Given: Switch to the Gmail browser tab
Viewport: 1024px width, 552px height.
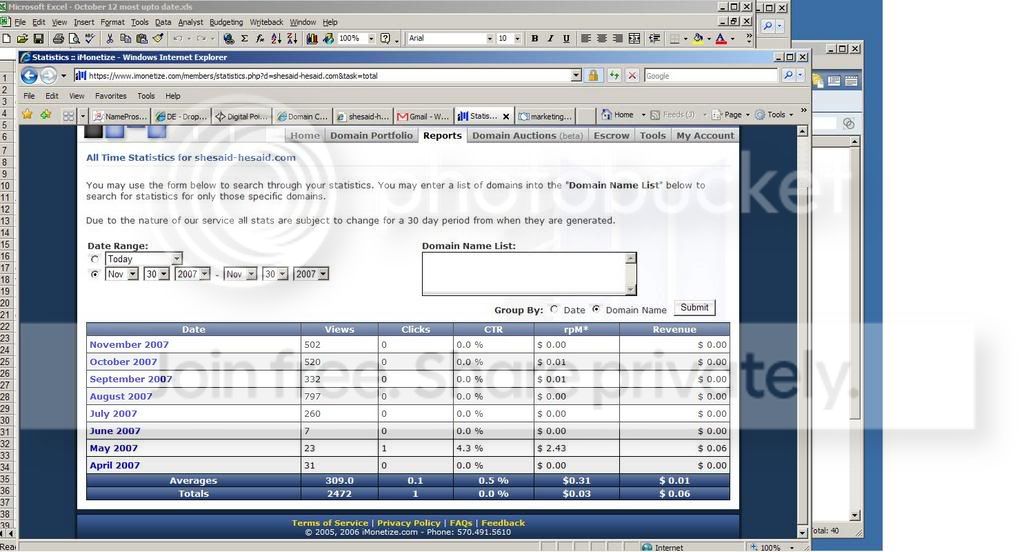Looking at the screenshot, I should (424, 116).
